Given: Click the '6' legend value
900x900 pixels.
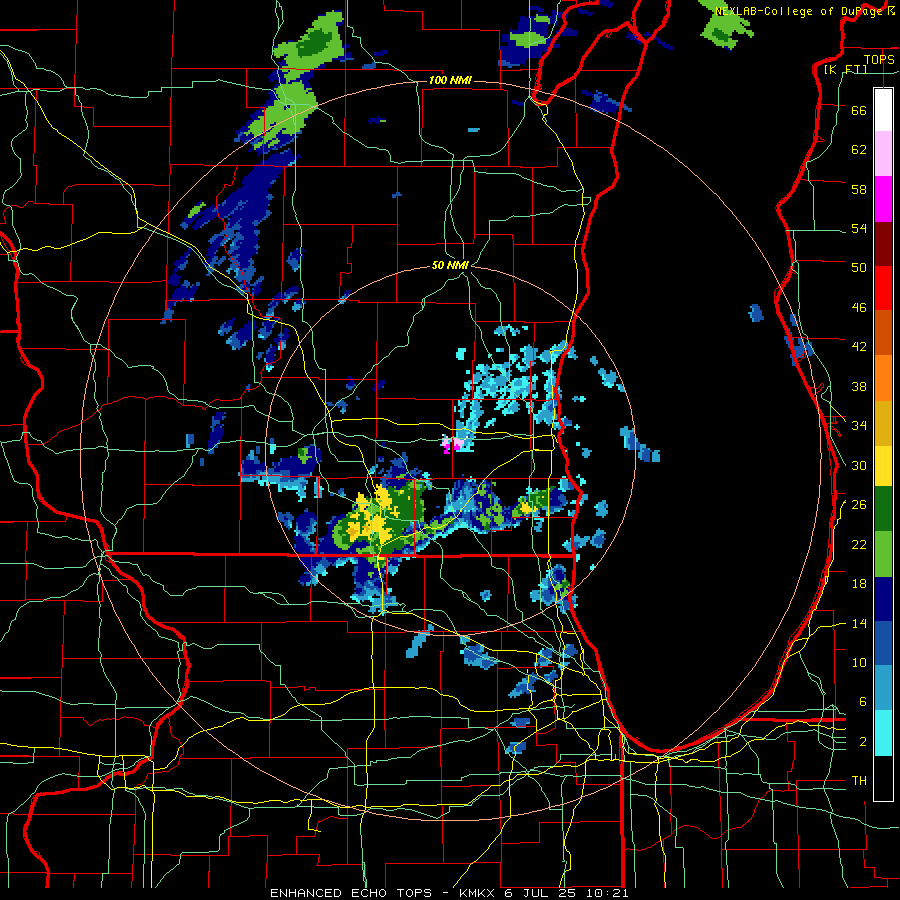Looking at the screenshot, I should [x=863, y=702].
